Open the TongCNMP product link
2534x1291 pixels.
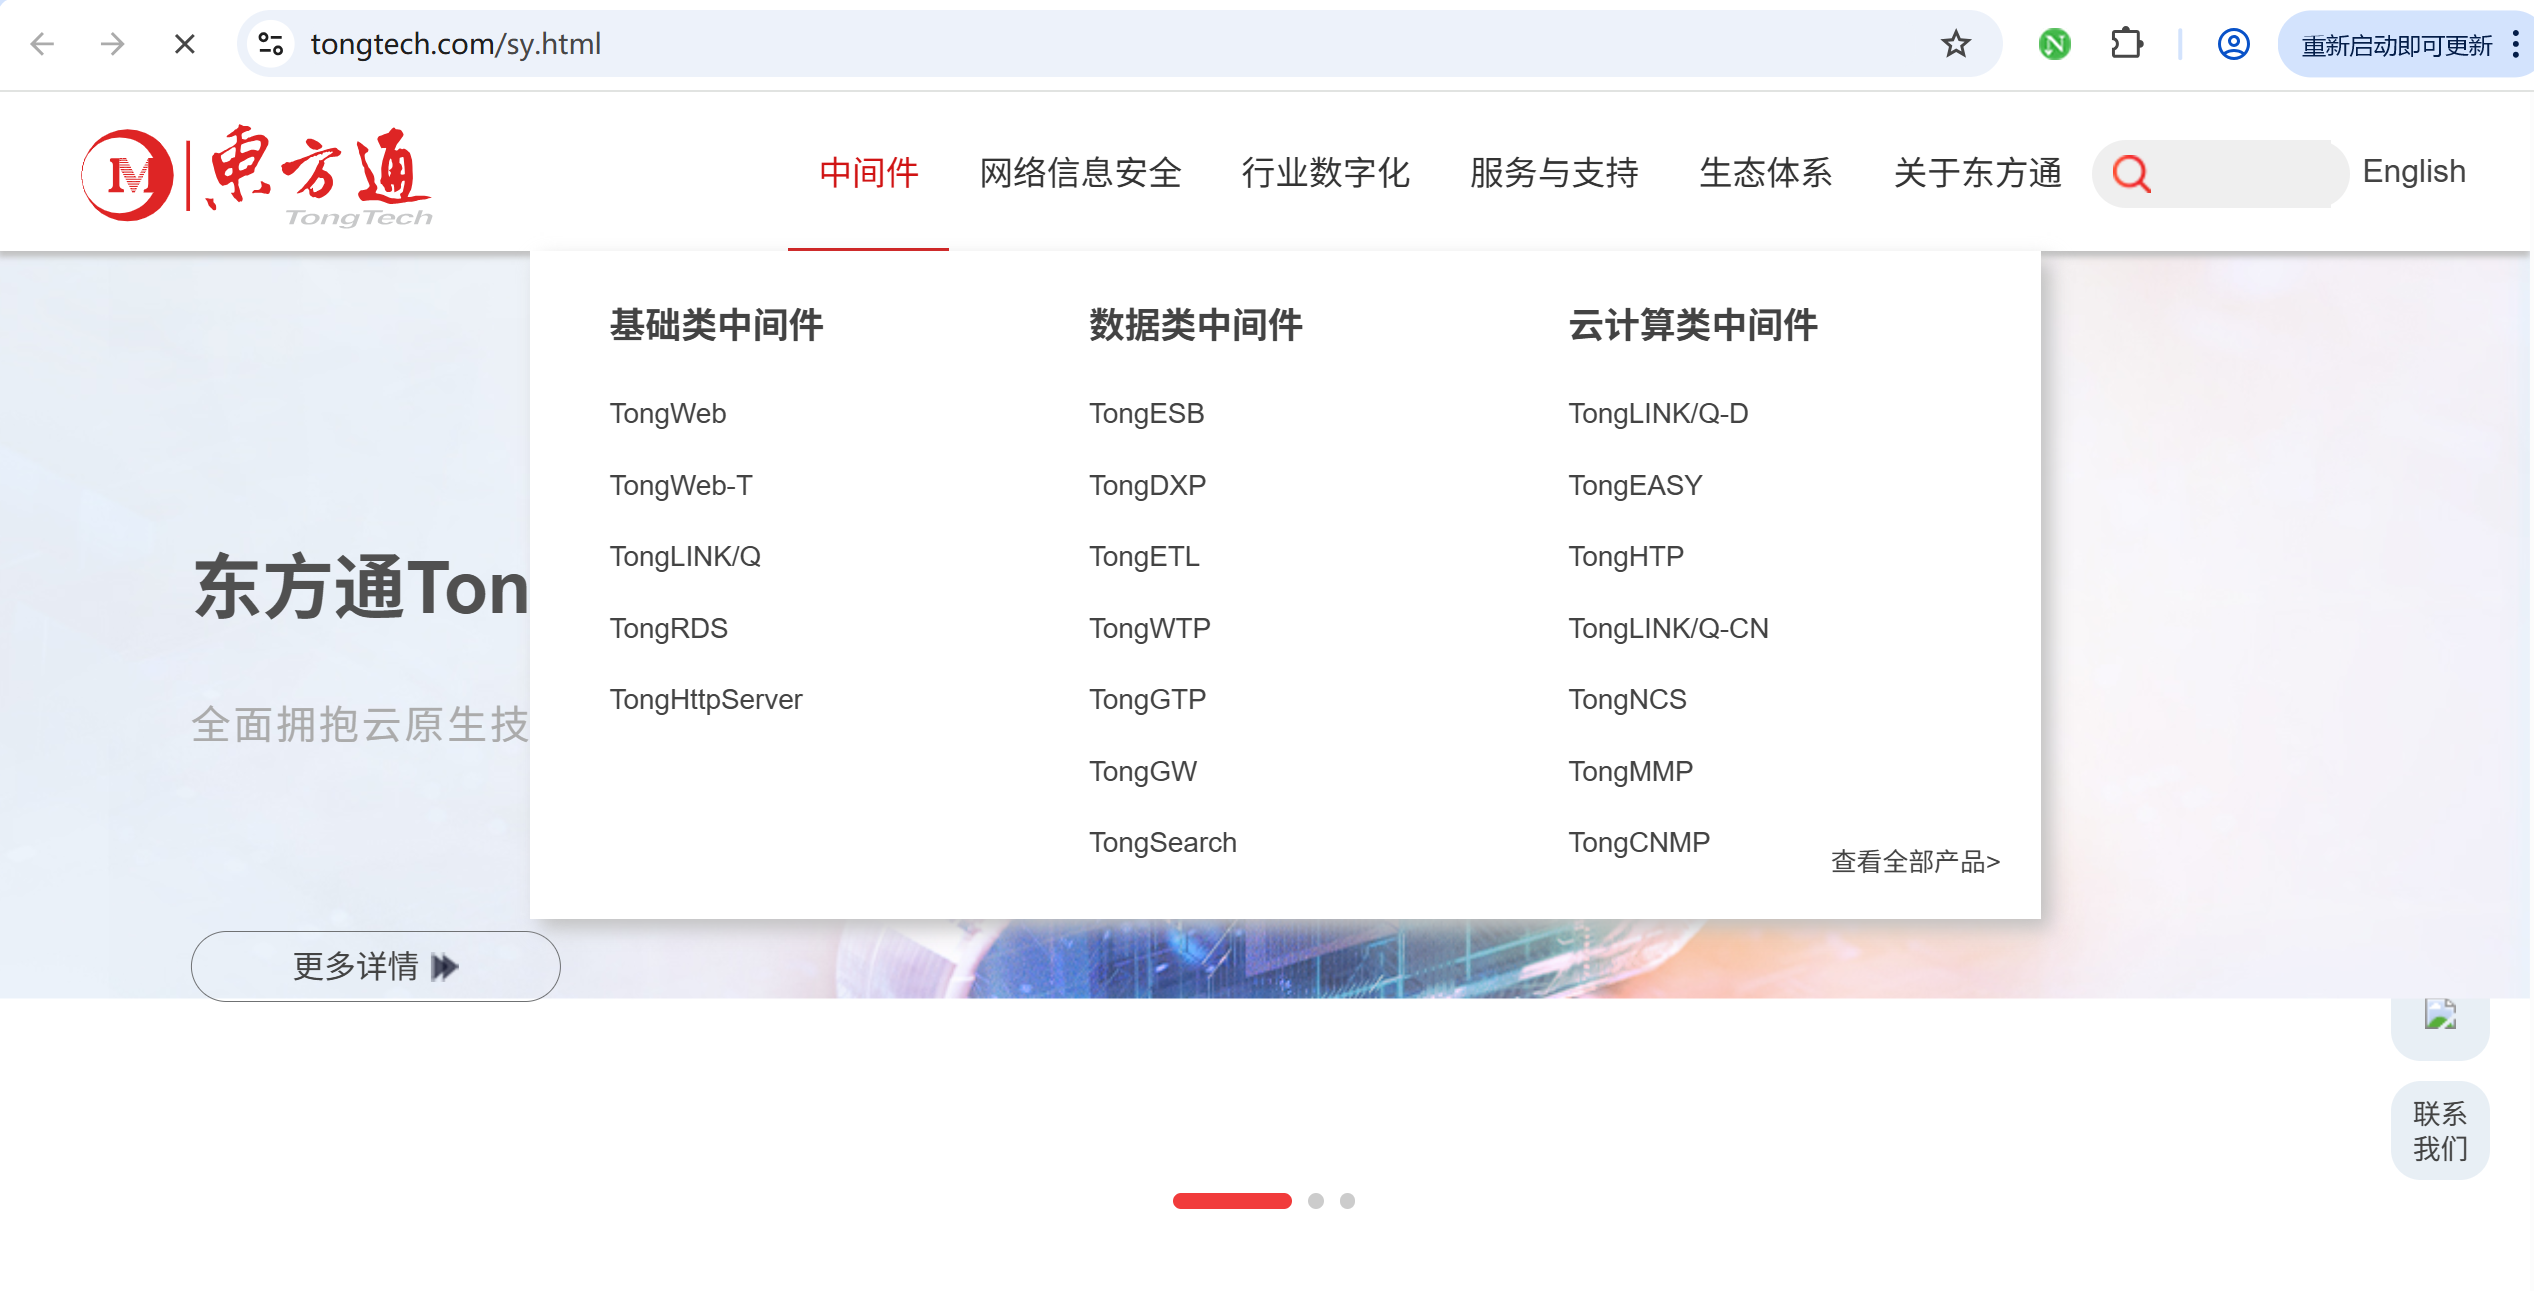[x=1639, y=842]
